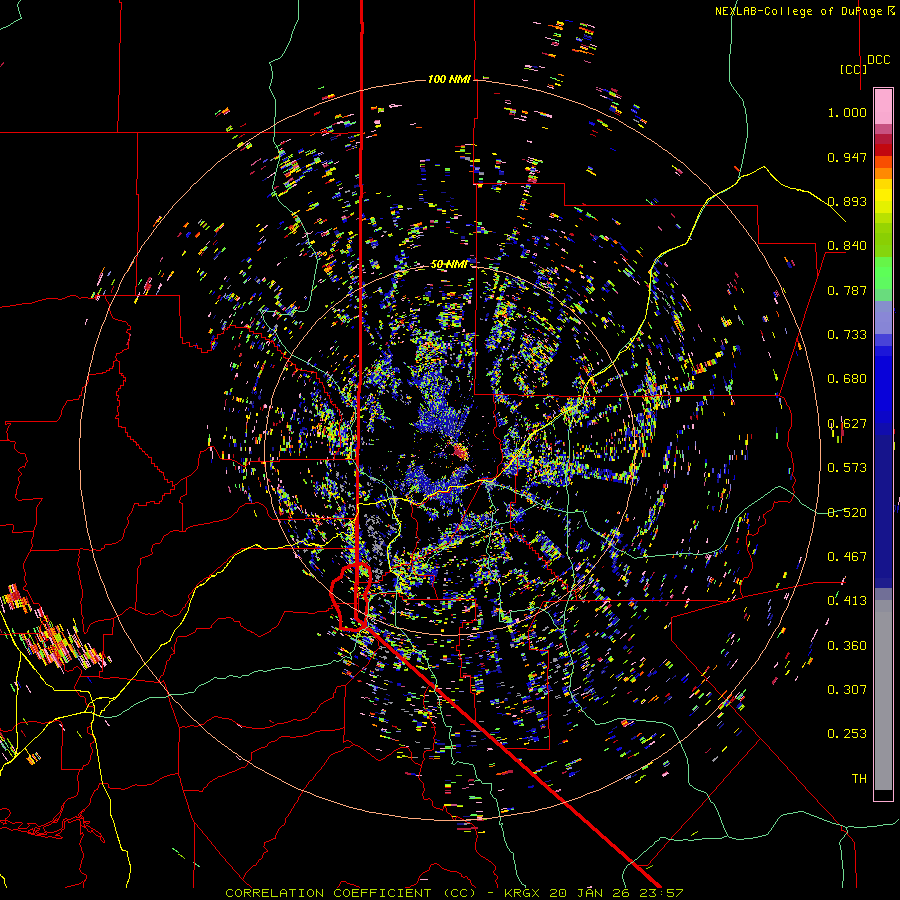The image size is (900, 900).
Task: Pick the red swatch on the color bar
Action: tap(883, 150)
